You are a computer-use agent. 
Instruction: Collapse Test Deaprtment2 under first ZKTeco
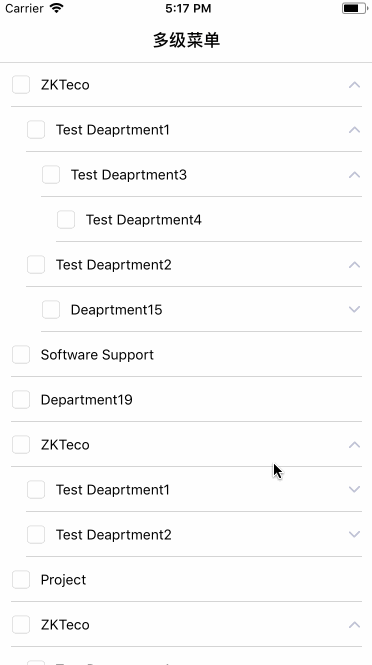354,265
